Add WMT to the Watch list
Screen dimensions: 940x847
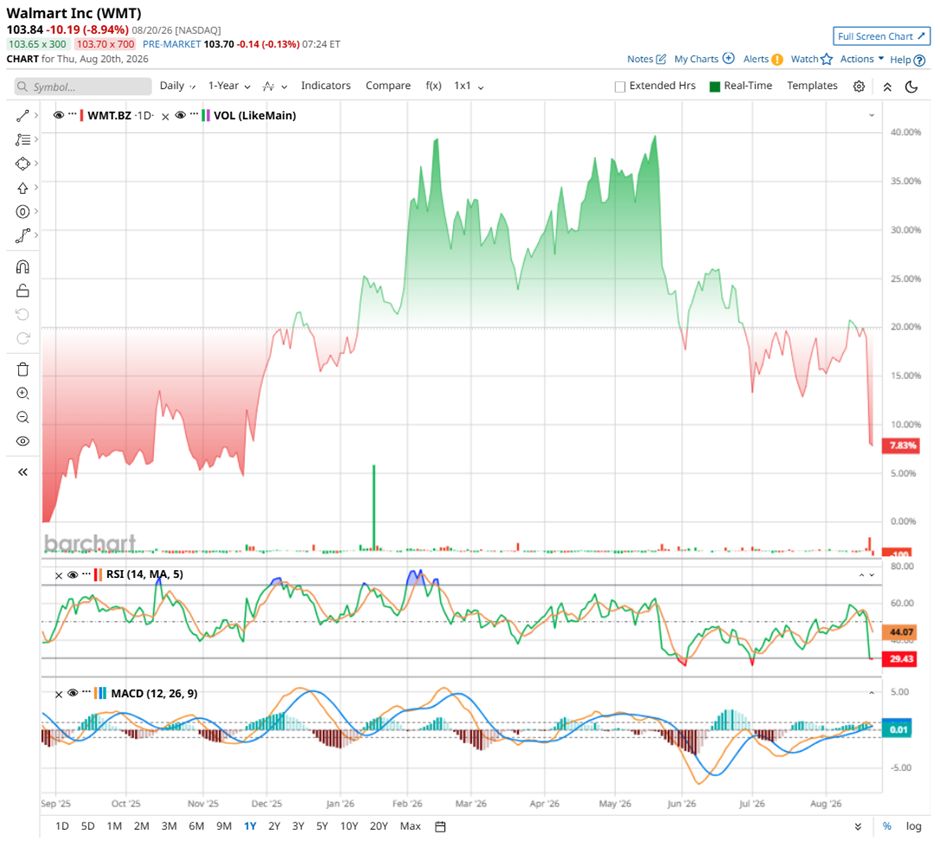point(811,59)
